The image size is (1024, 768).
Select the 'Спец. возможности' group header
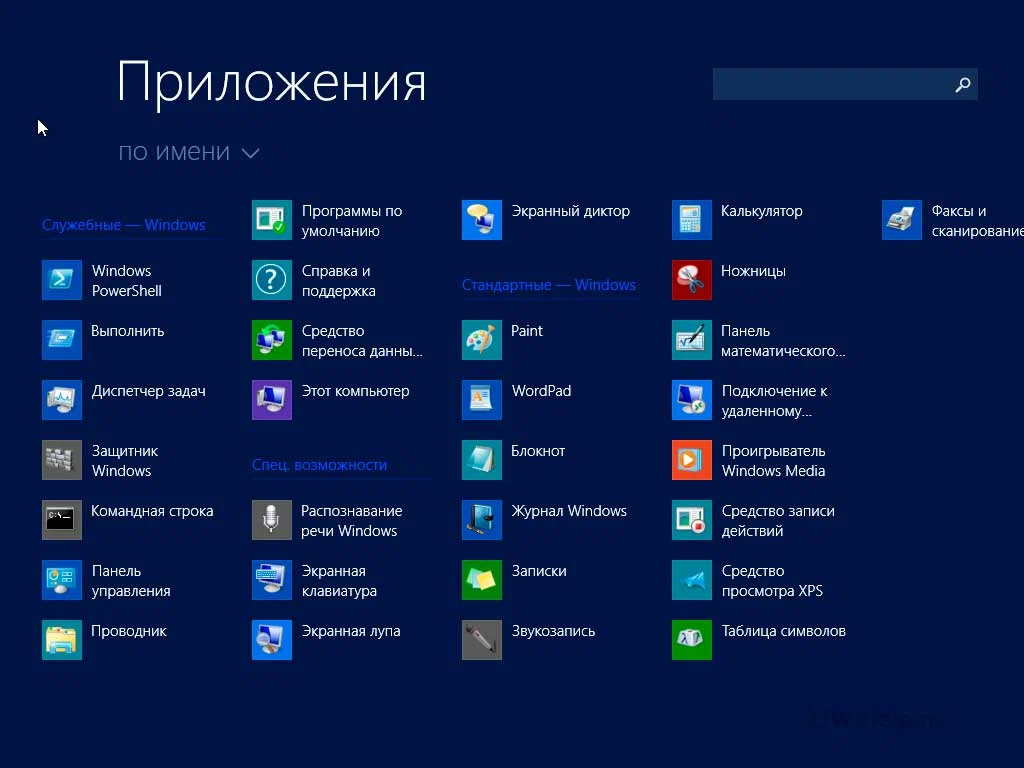(319, 465)
